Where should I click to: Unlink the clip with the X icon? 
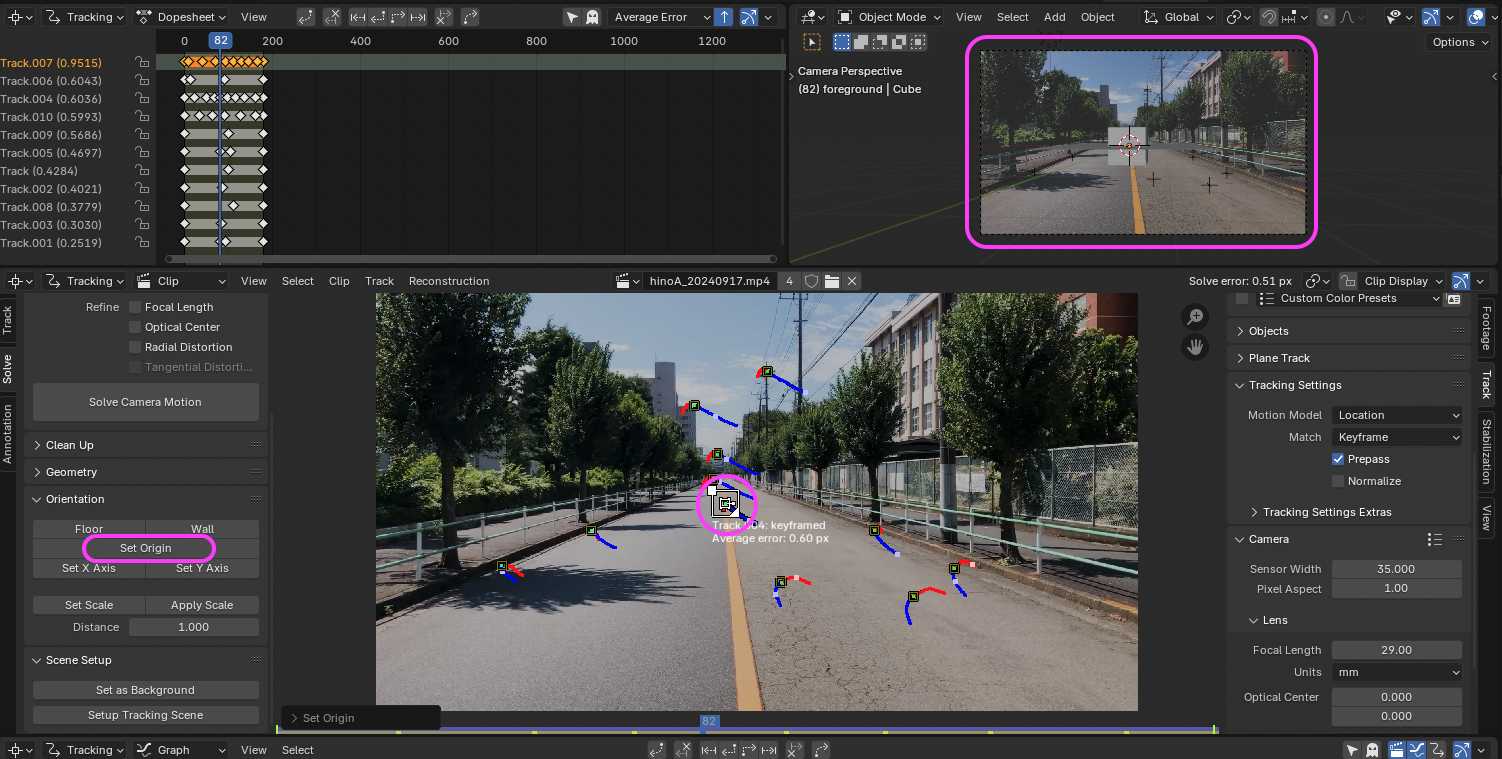coord(852,281)
